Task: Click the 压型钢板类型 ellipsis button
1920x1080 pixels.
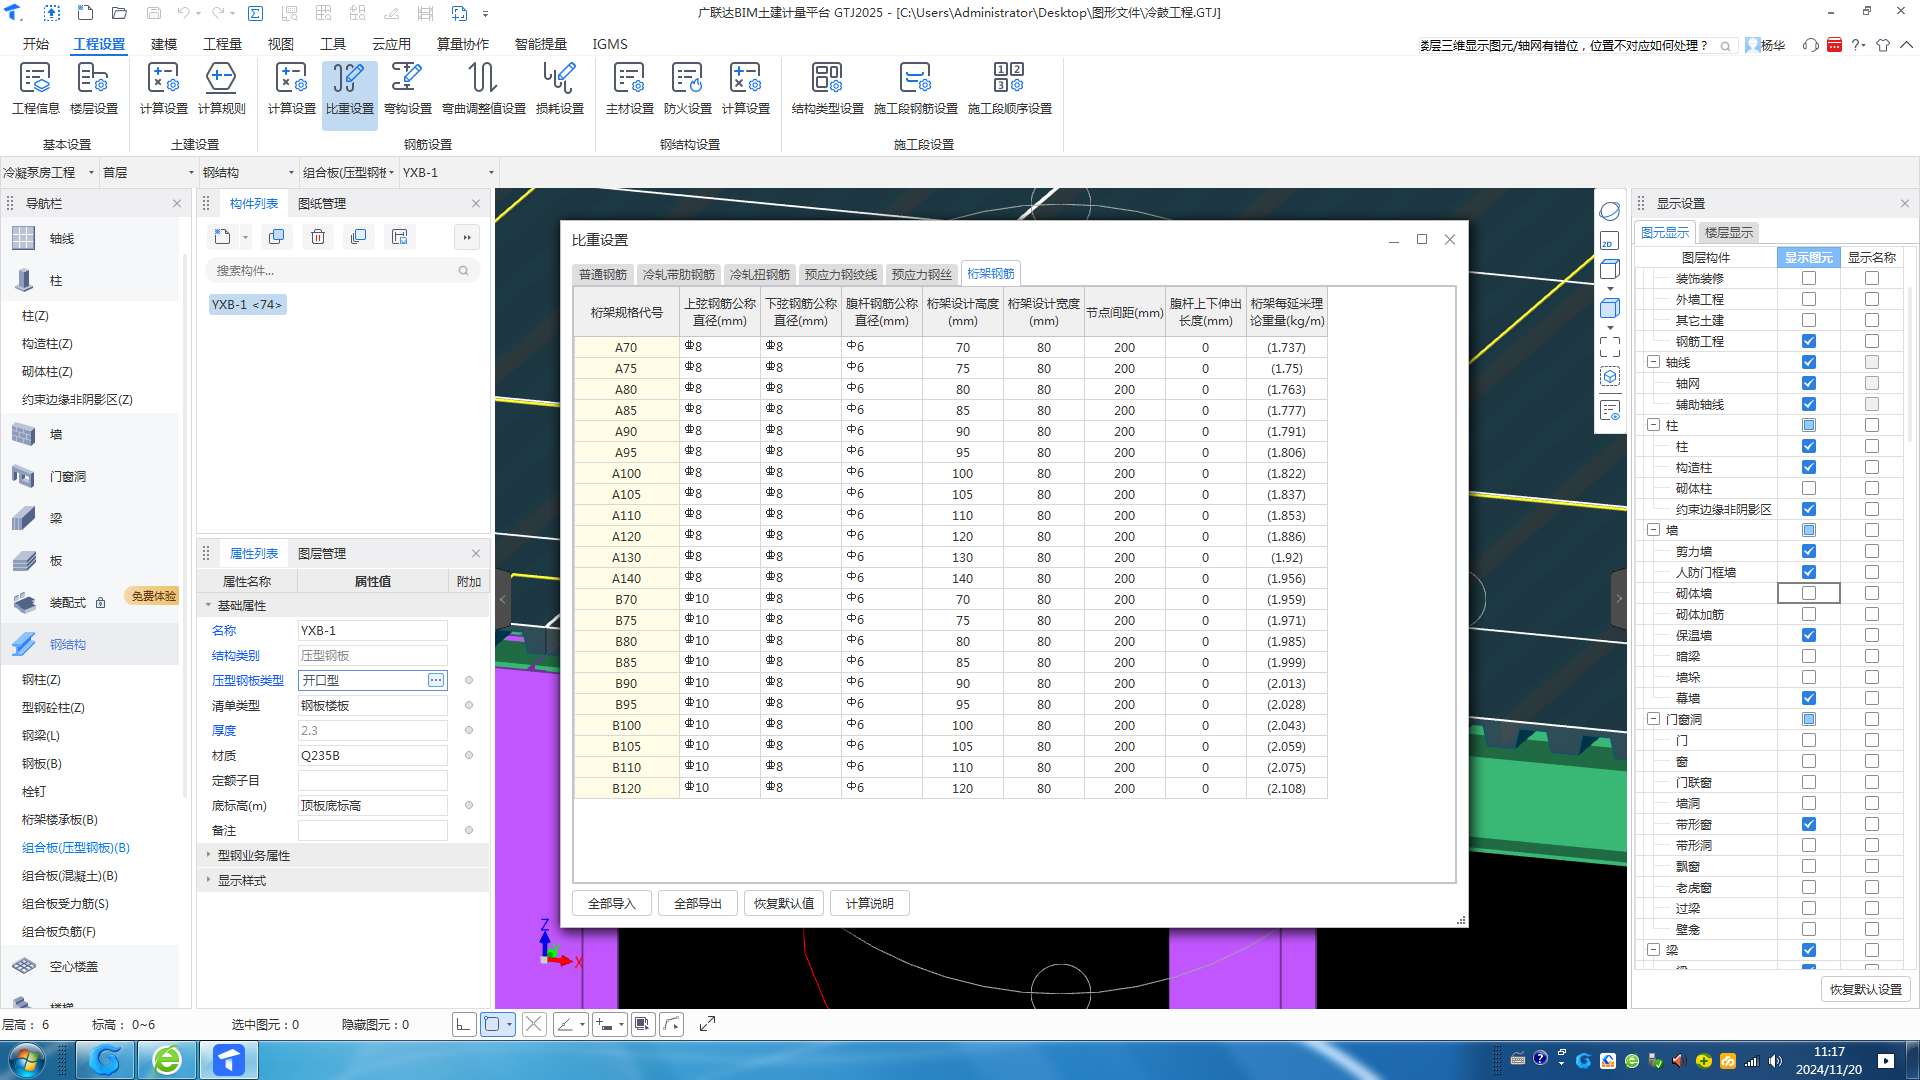Action: (436, 680)
